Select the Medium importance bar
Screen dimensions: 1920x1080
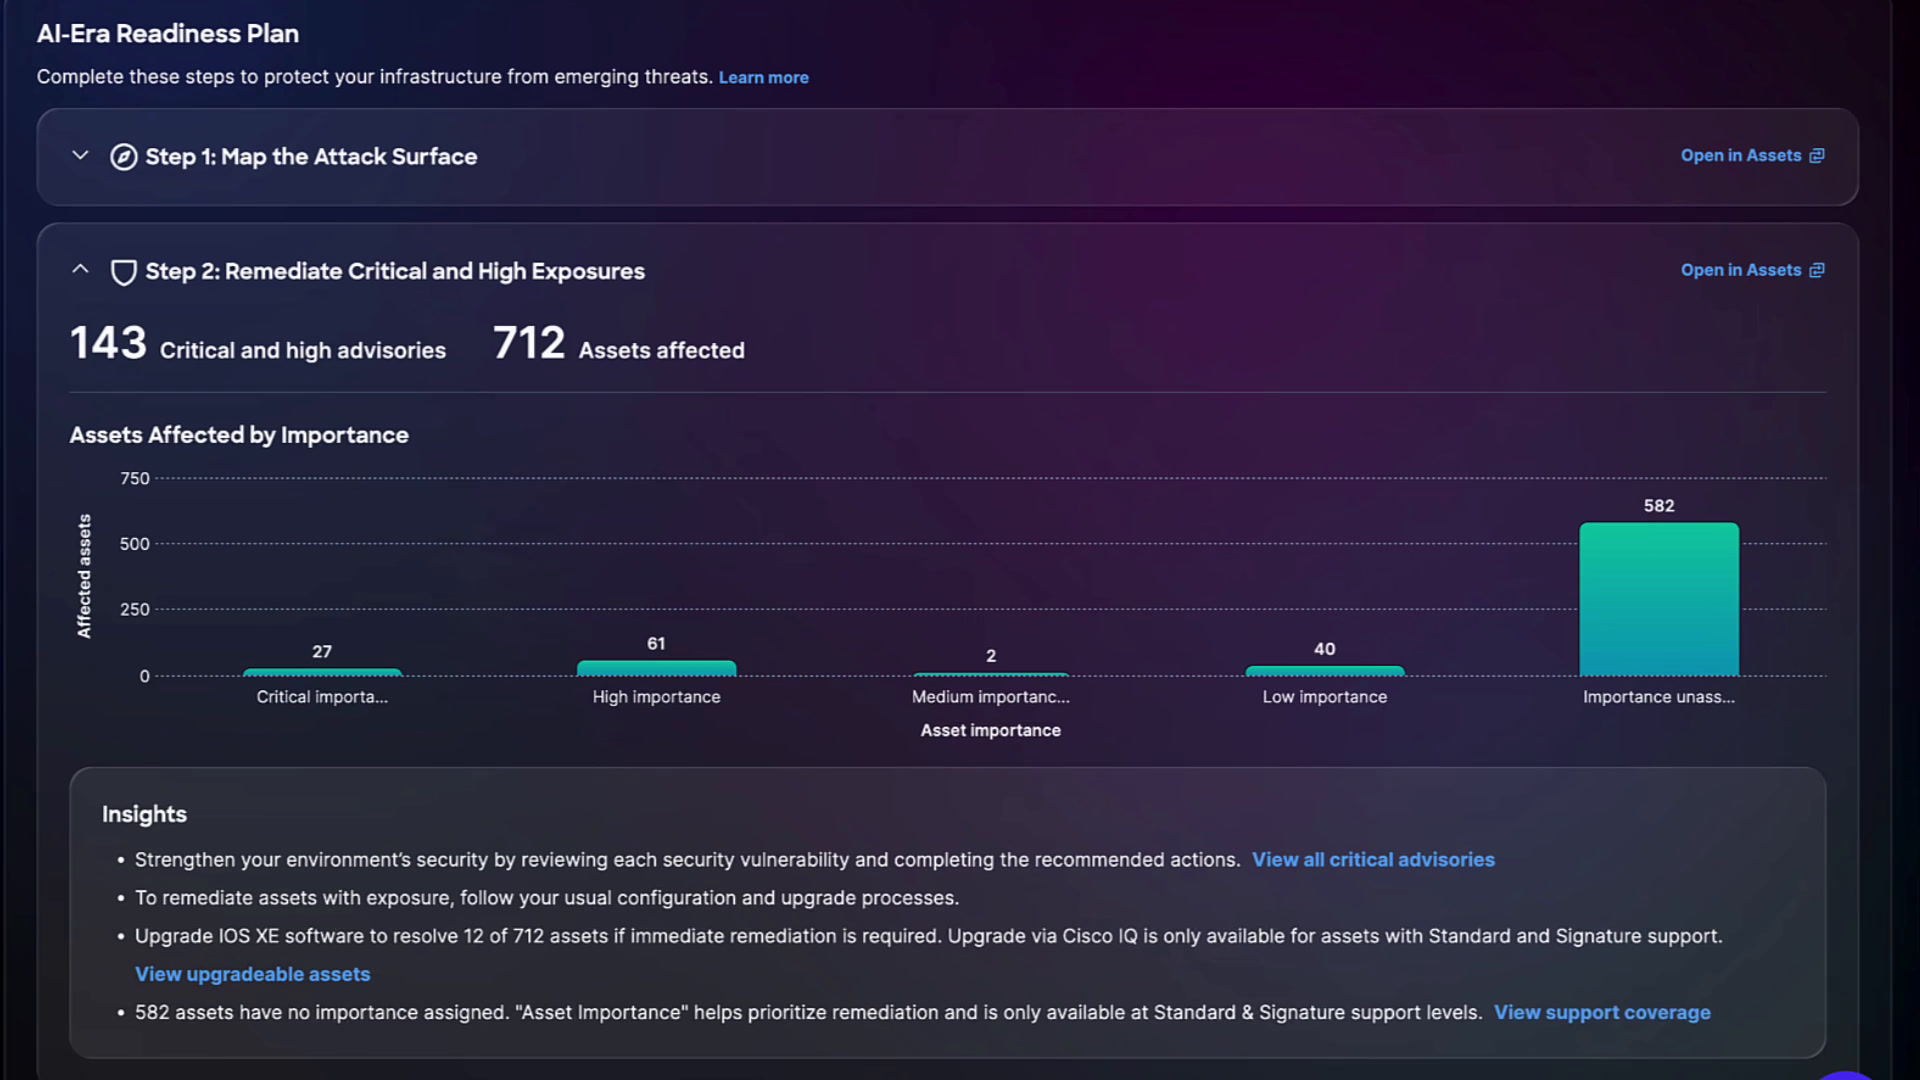[991, 674]
